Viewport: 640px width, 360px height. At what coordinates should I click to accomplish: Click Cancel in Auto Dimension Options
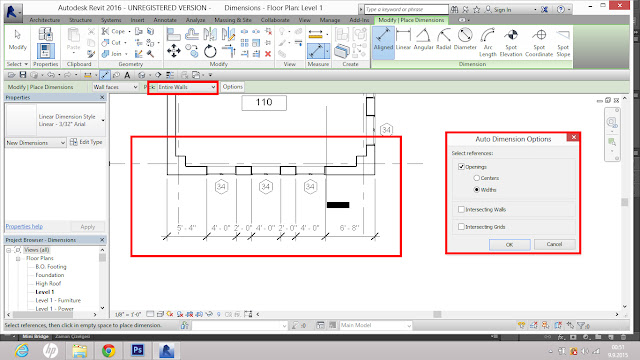(554, 244)
